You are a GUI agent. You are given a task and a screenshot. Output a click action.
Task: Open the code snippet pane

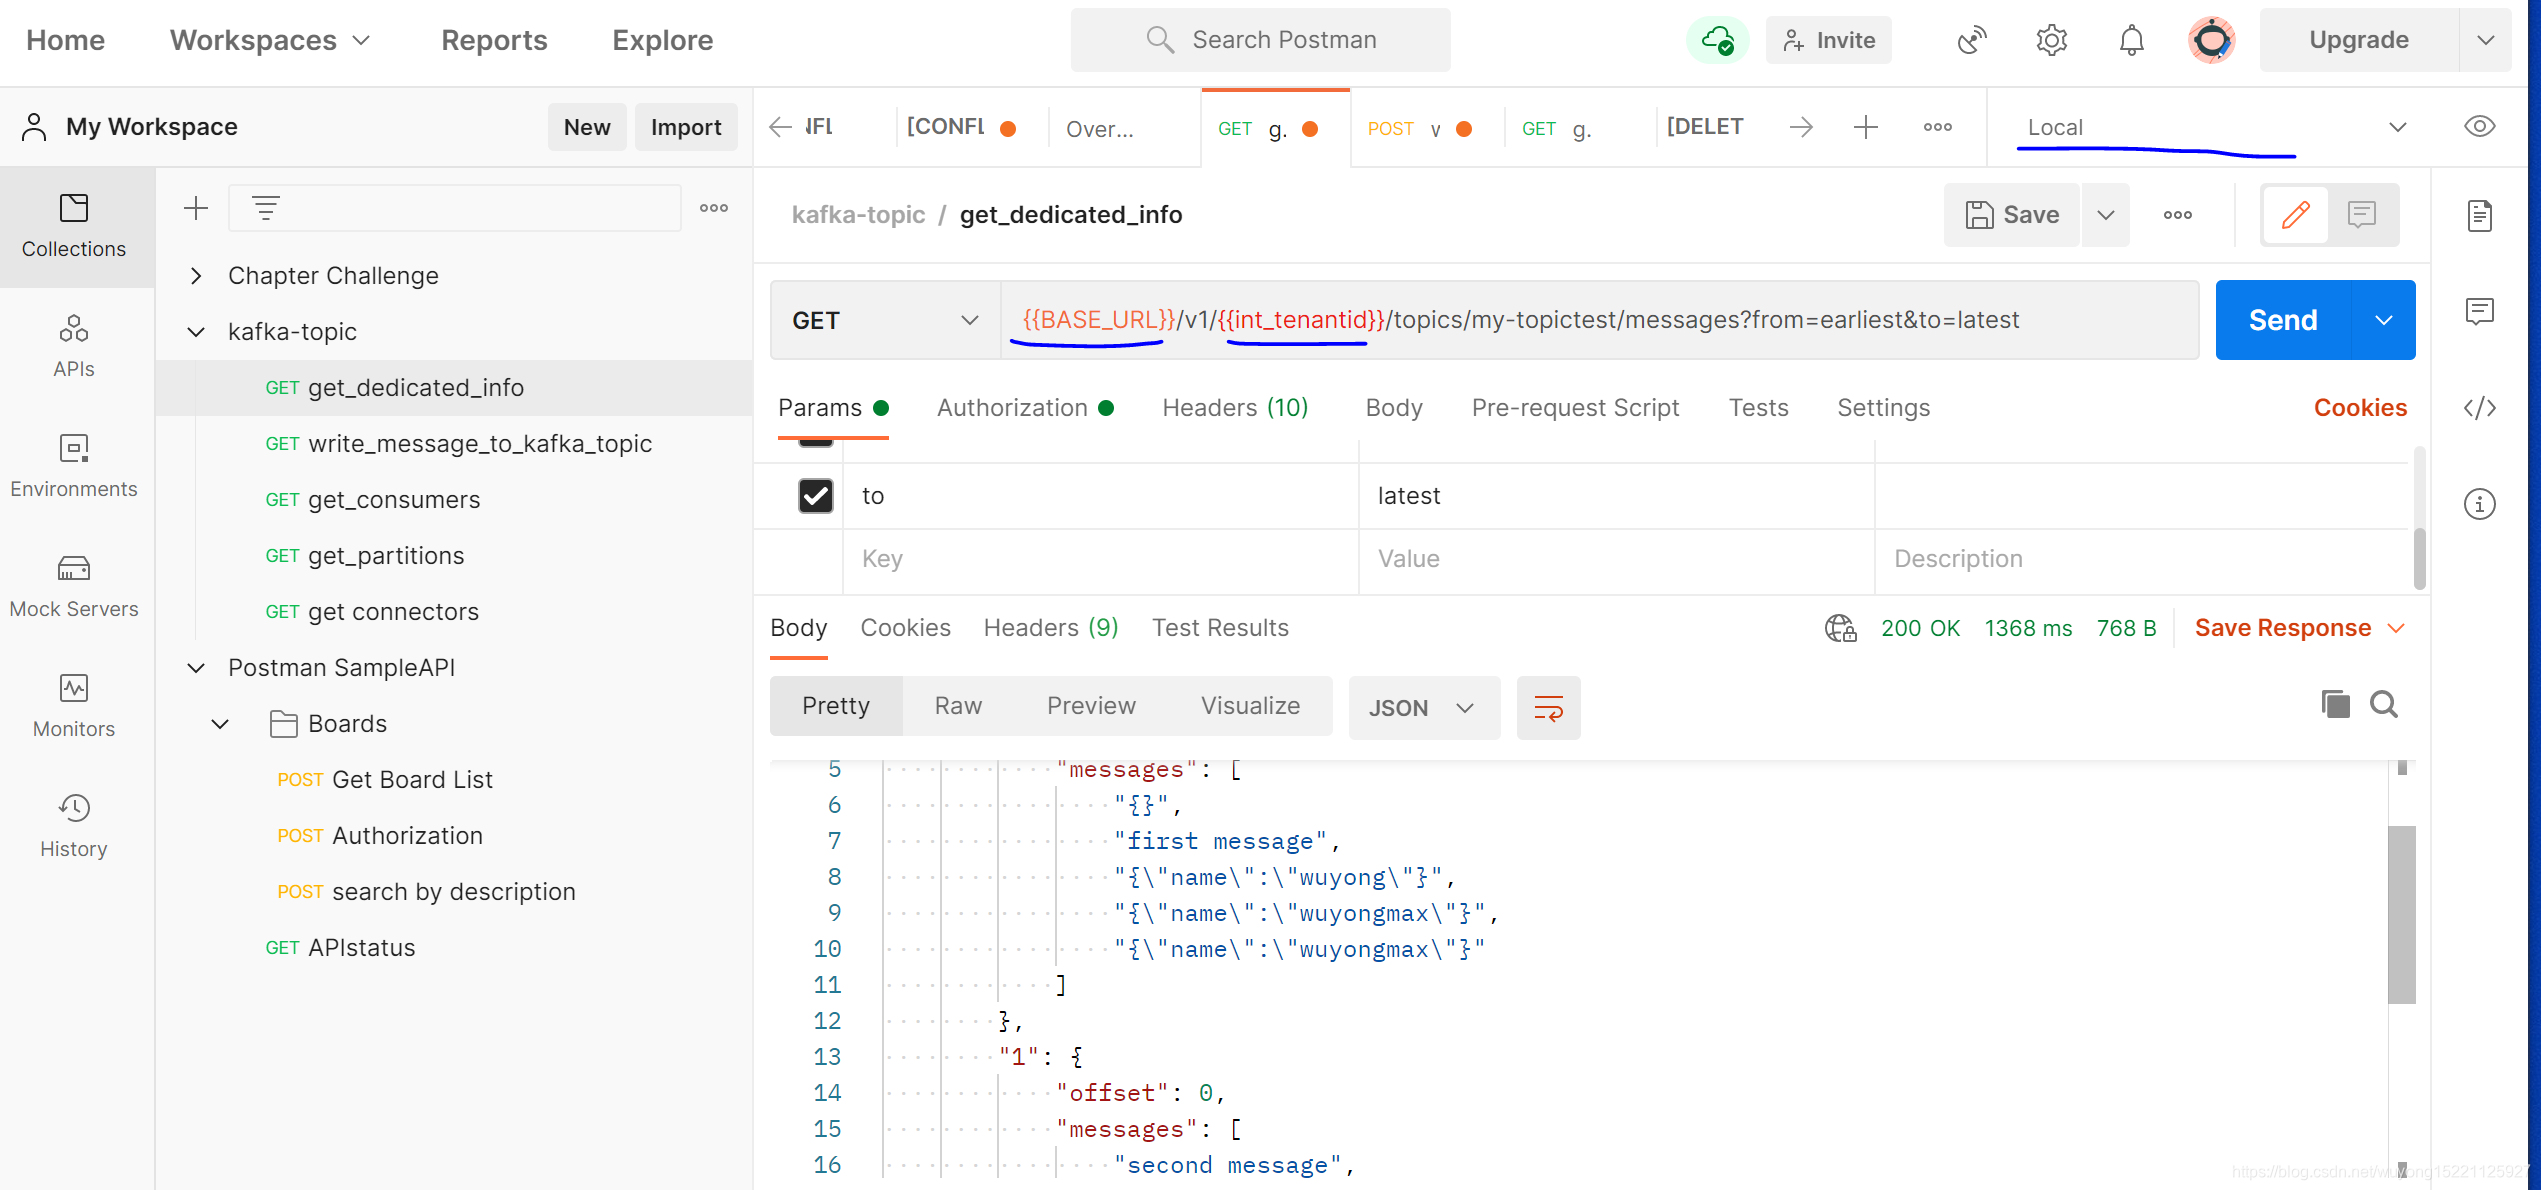click(2479, 407)
